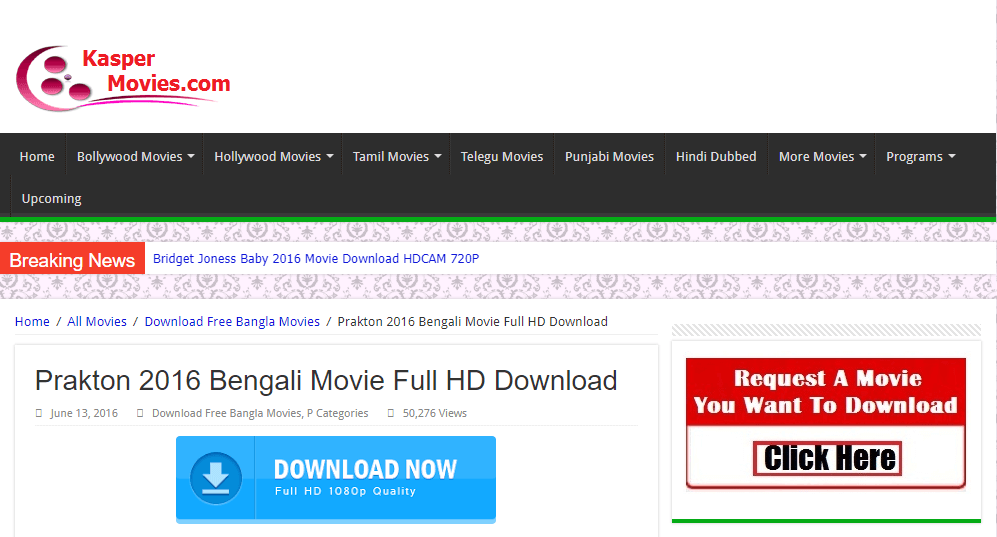
Task: Open the P Categories link
Action: (338, 413)
